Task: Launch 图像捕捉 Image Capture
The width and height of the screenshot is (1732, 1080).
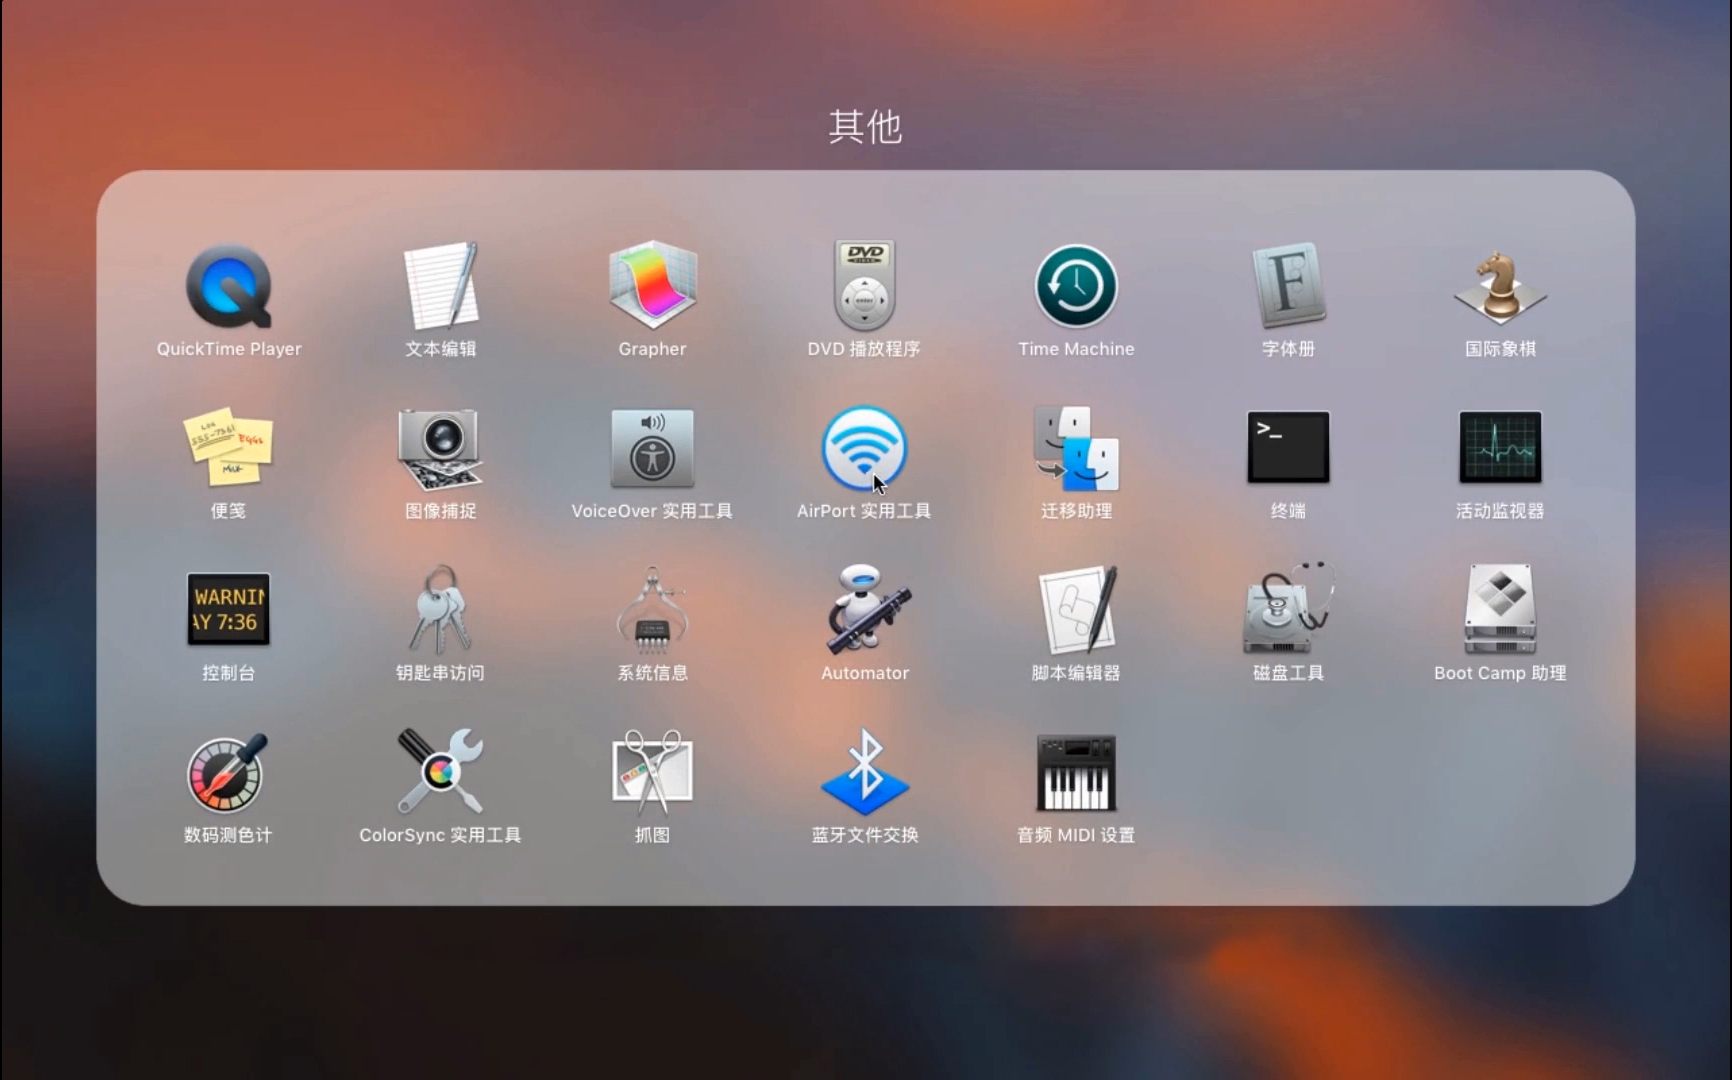Action: 440,449
